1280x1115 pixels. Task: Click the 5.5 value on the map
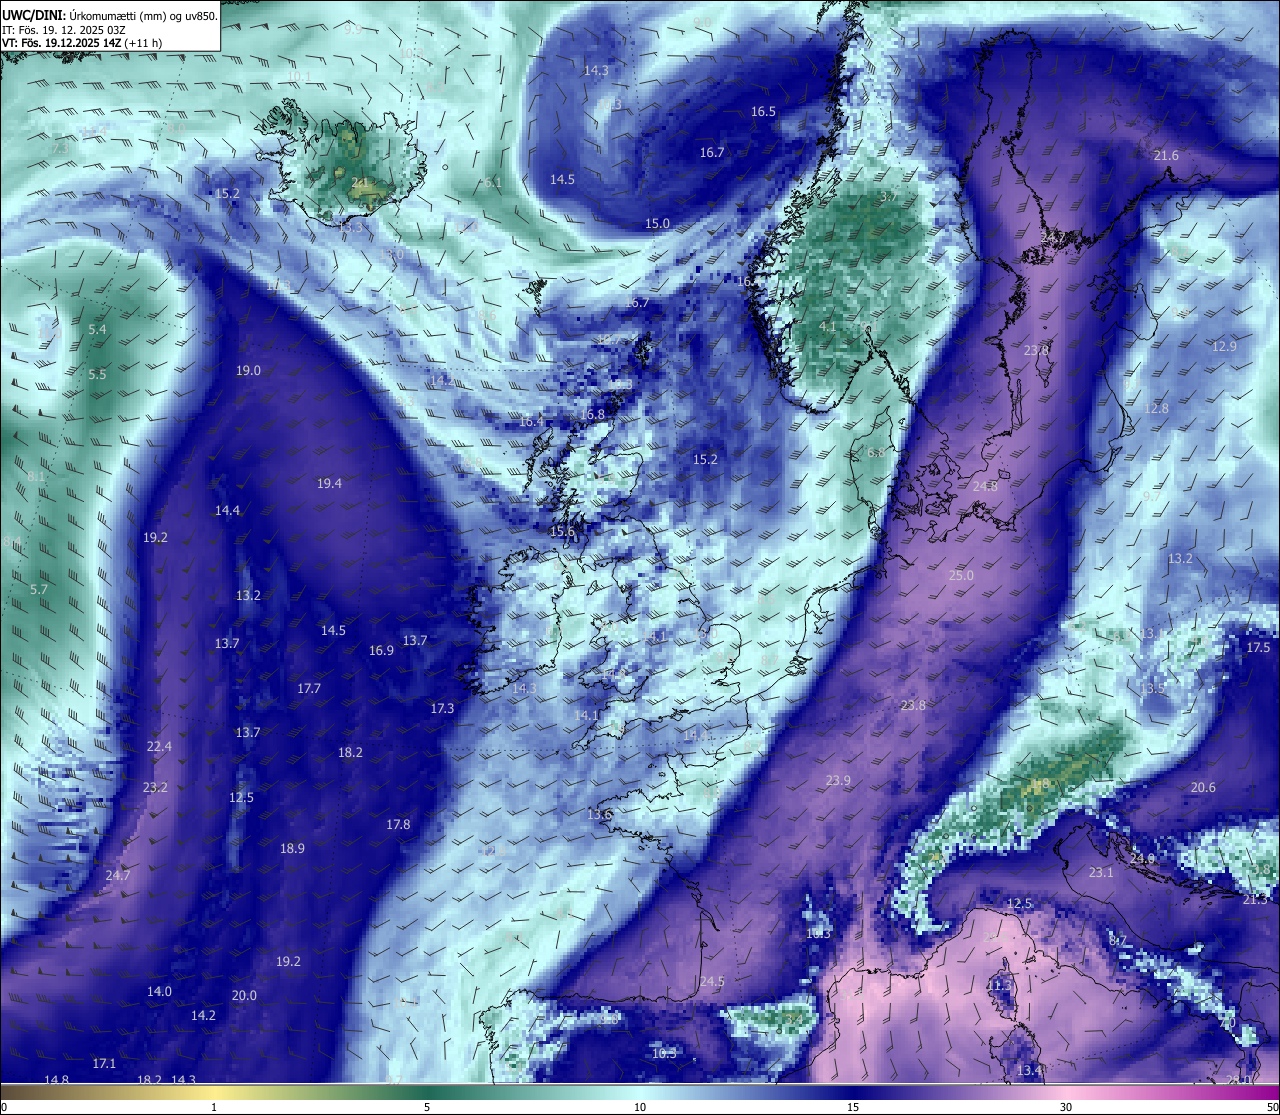[97, 375]
